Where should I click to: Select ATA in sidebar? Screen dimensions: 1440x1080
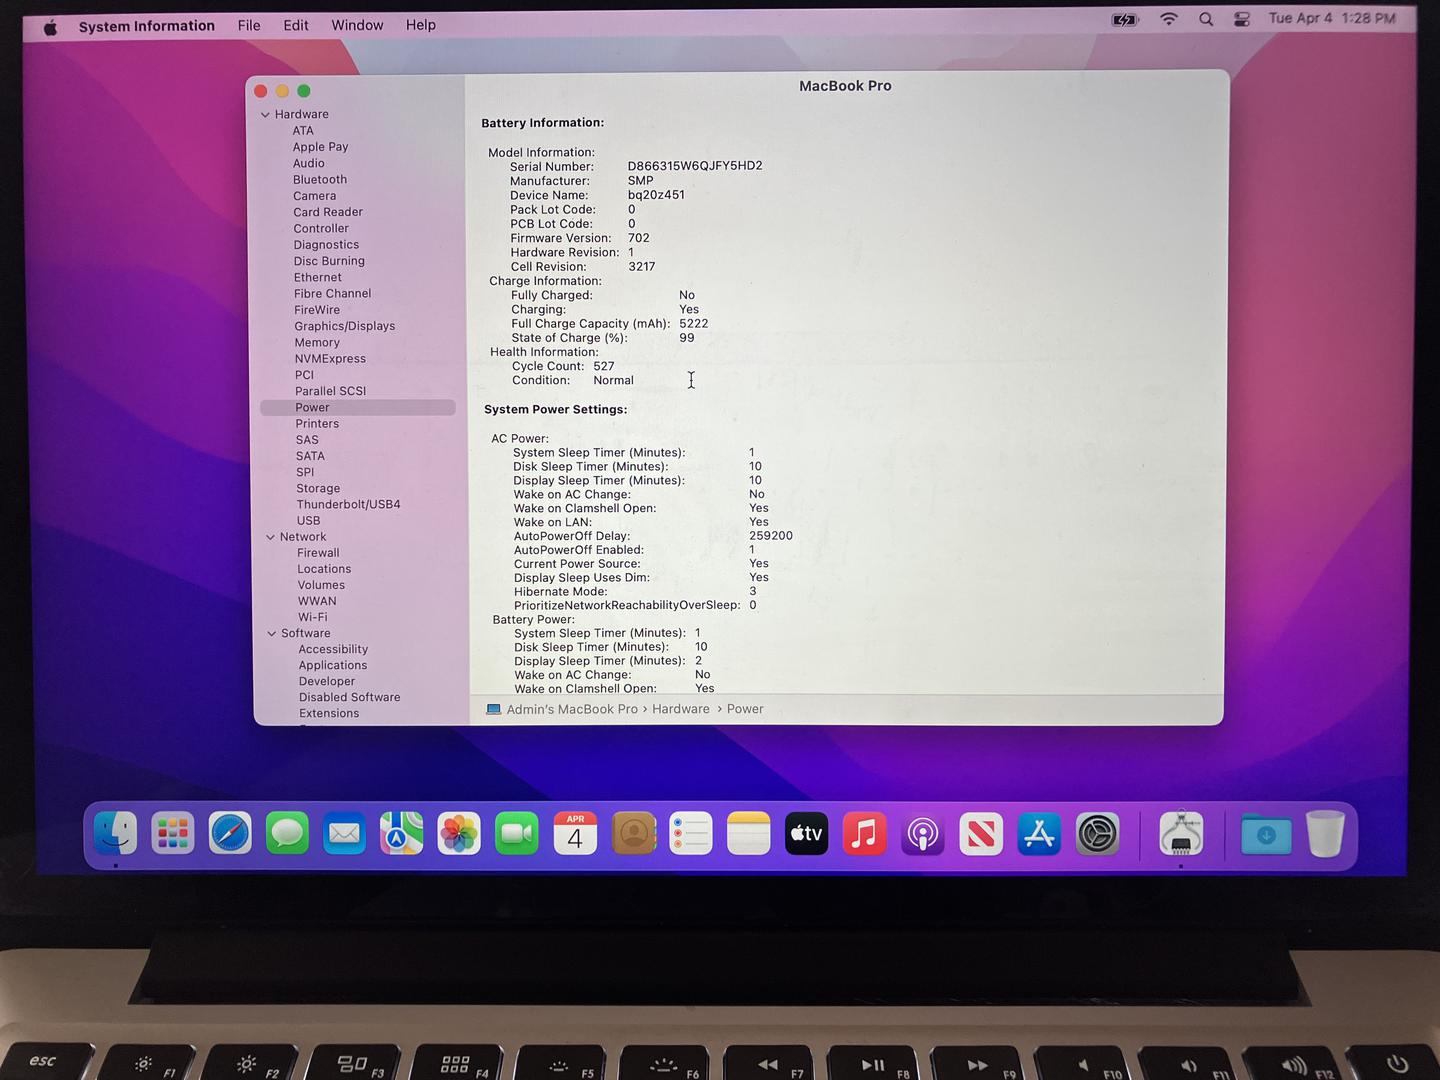click(303, 131)
